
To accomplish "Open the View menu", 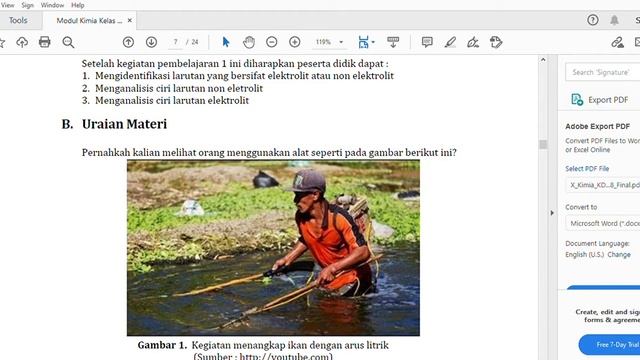I will pos(7,5).
